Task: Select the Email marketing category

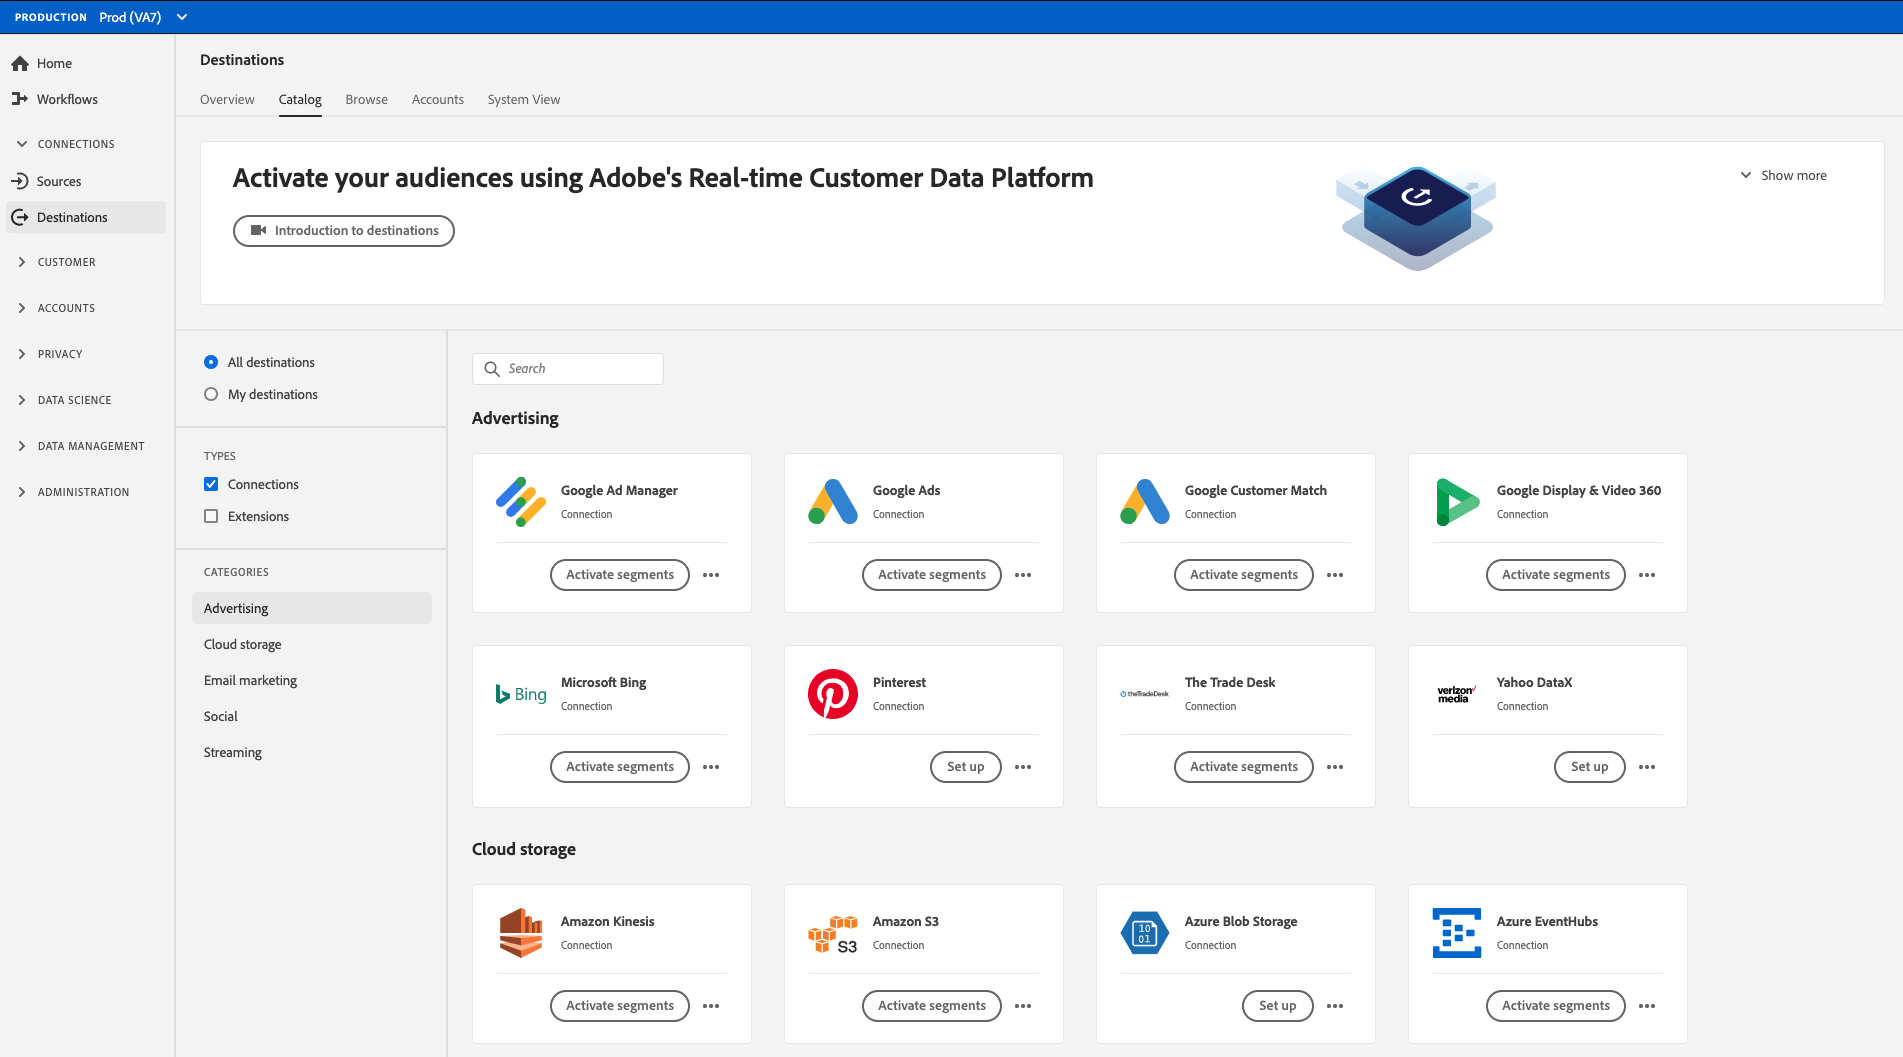Action: 312,680
